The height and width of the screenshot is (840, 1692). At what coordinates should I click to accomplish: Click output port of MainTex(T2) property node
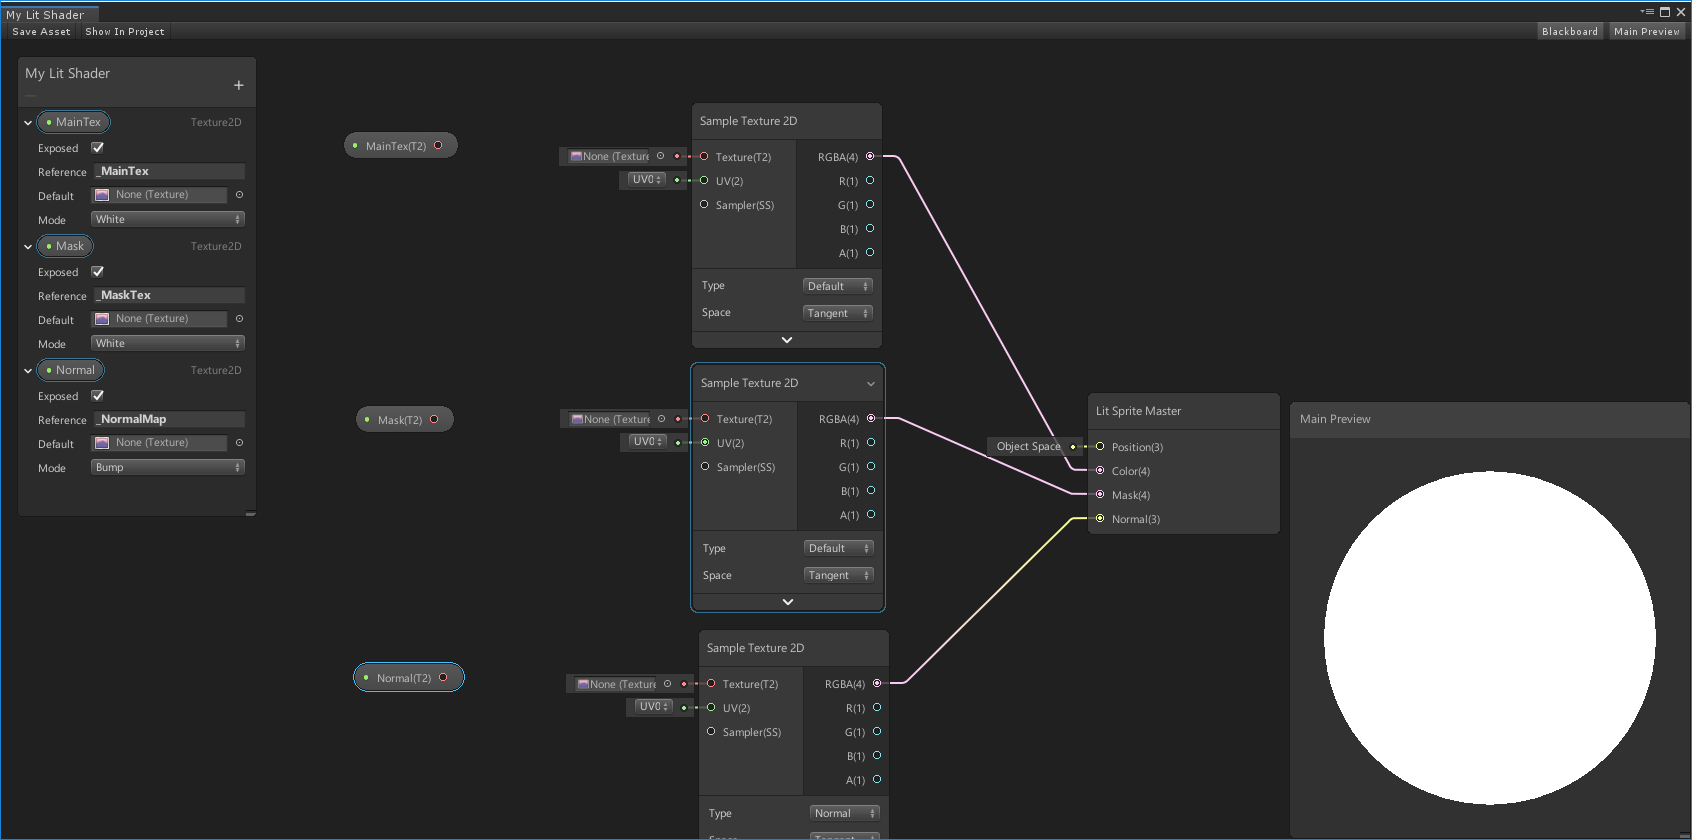coord(438,146)
